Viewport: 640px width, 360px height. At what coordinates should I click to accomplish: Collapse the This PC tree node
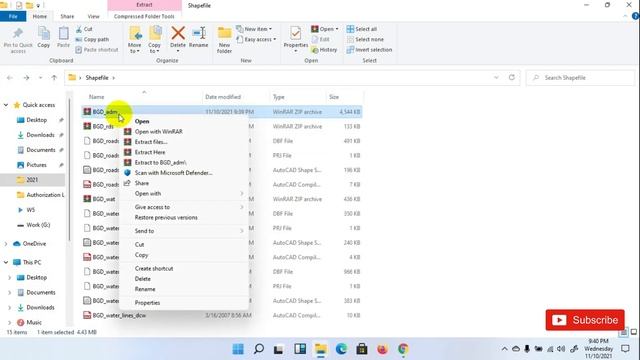6,262
